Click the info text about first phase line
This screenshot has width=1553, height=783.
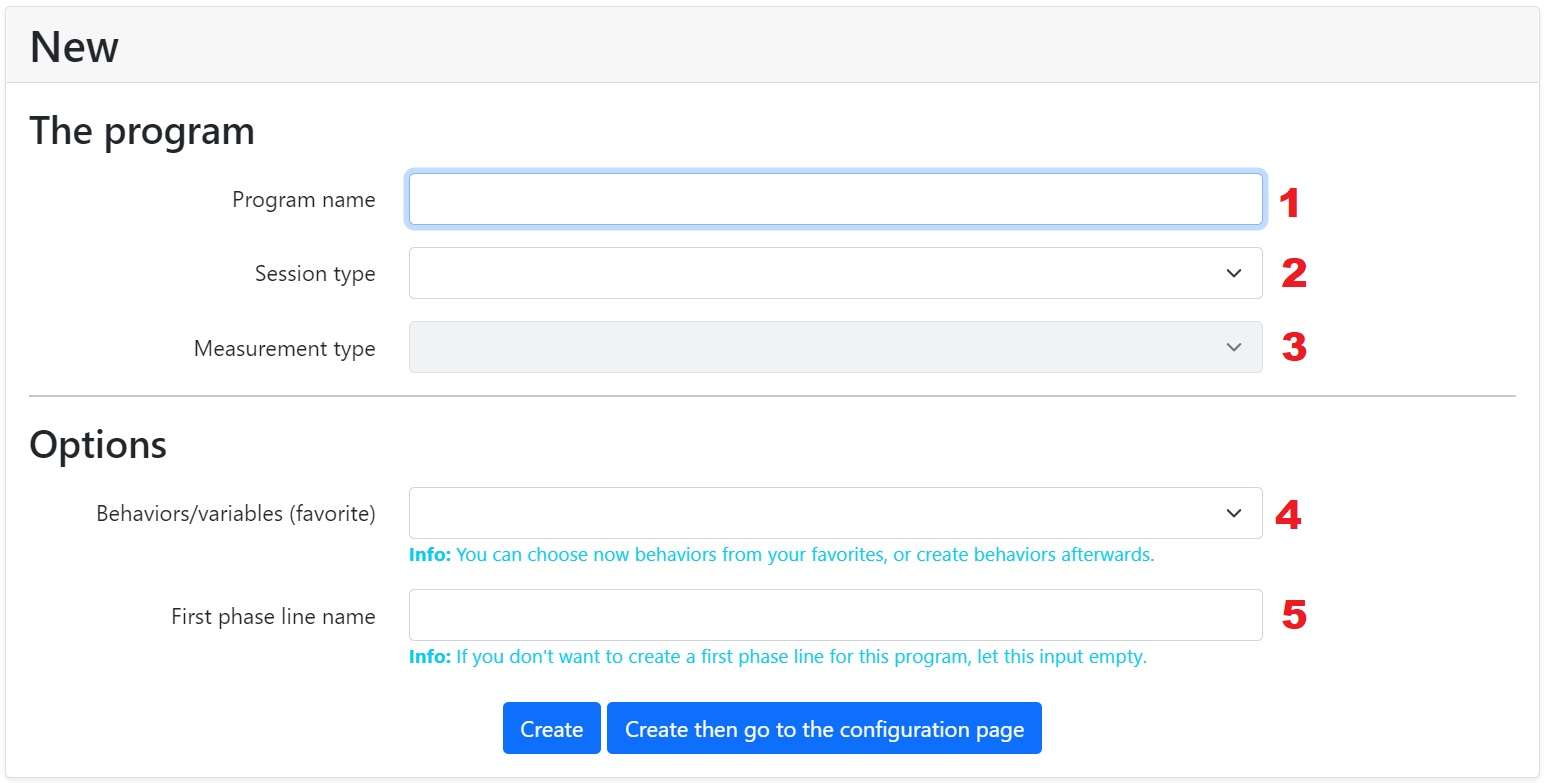[777, 657]
